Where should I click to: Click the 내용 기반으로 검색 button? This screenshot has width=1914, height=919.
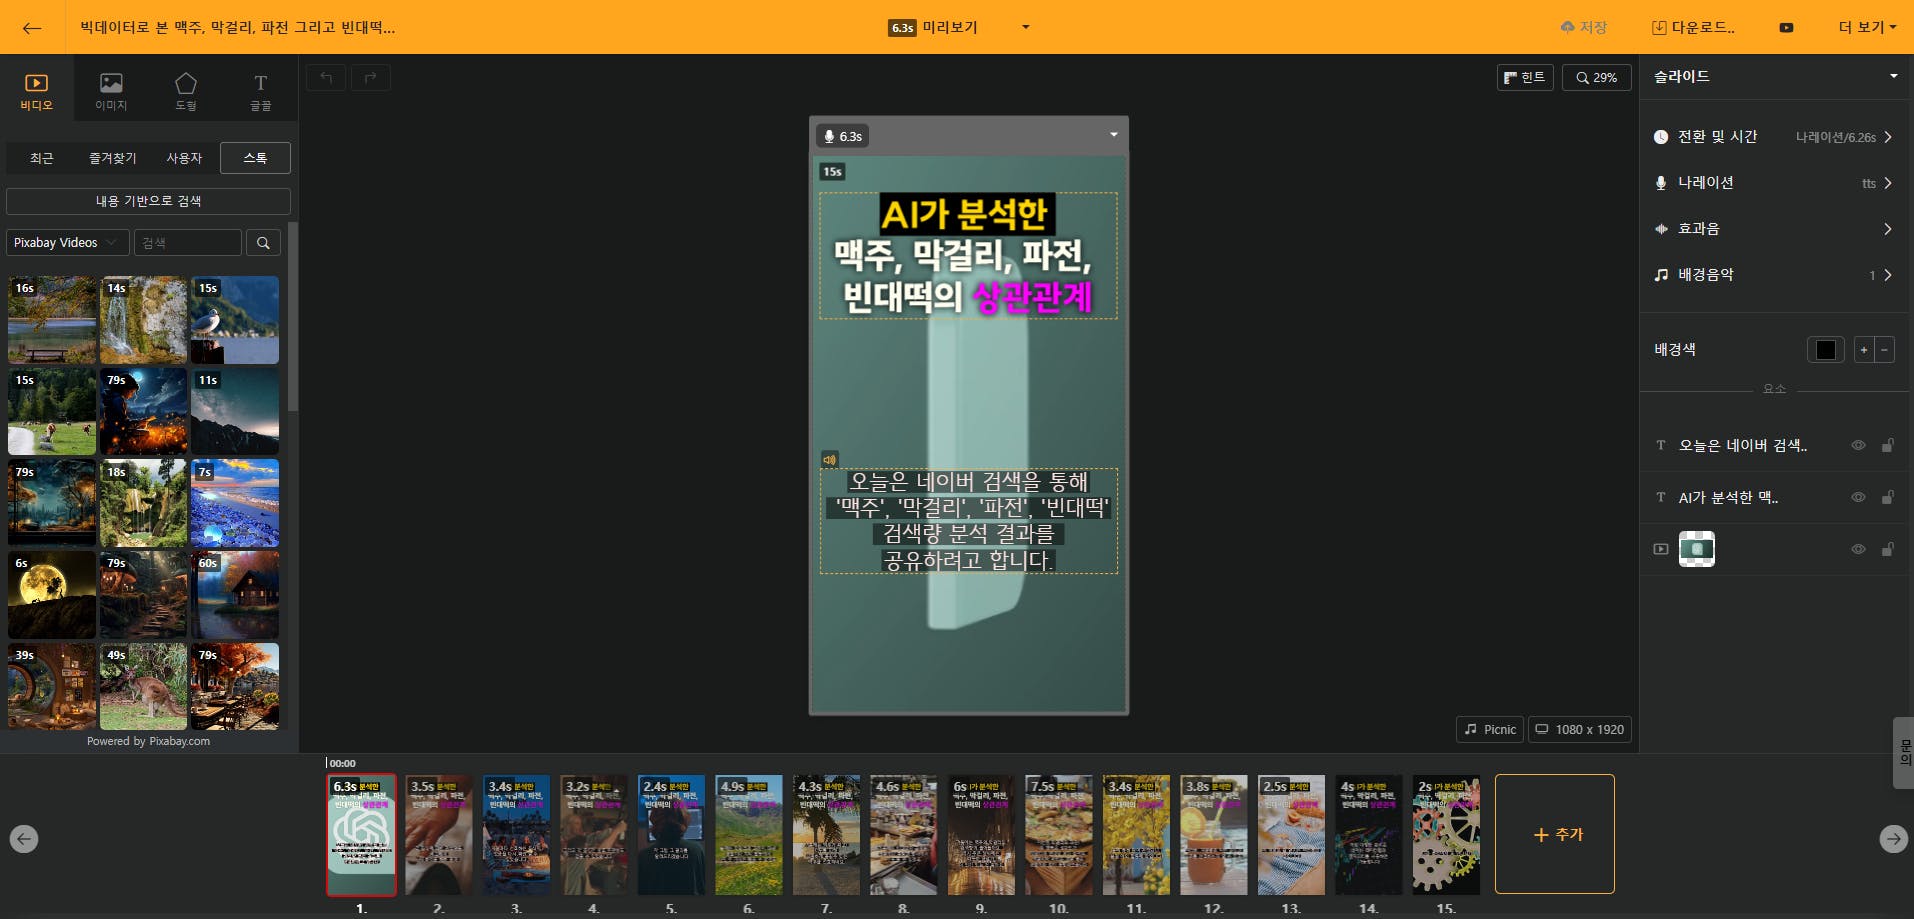[x=148, y=201]
